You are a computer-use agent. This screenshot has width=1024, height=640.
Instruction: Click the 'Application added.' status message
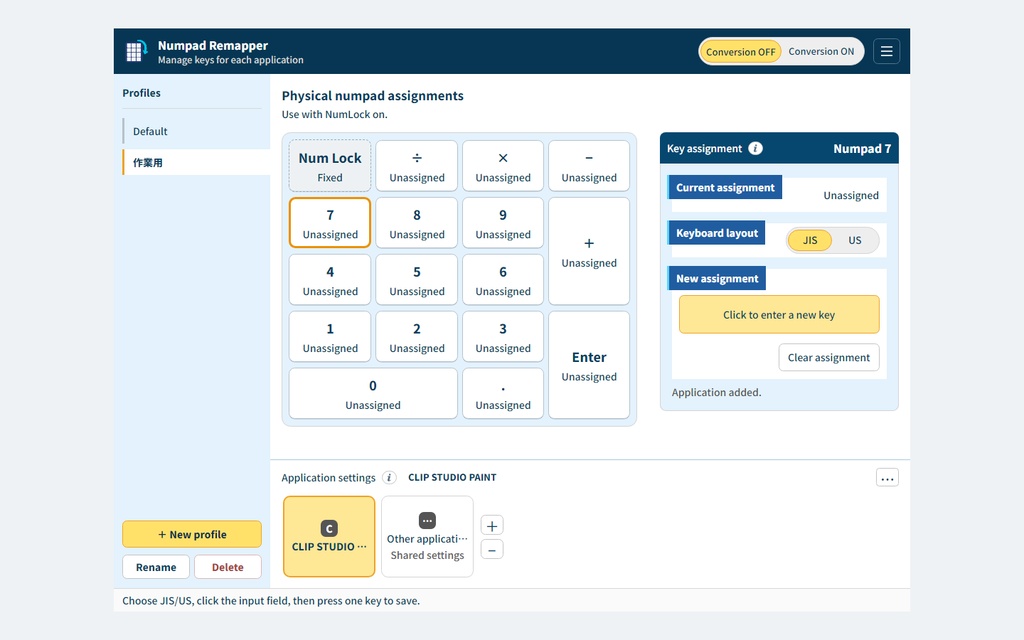[716, 392]
